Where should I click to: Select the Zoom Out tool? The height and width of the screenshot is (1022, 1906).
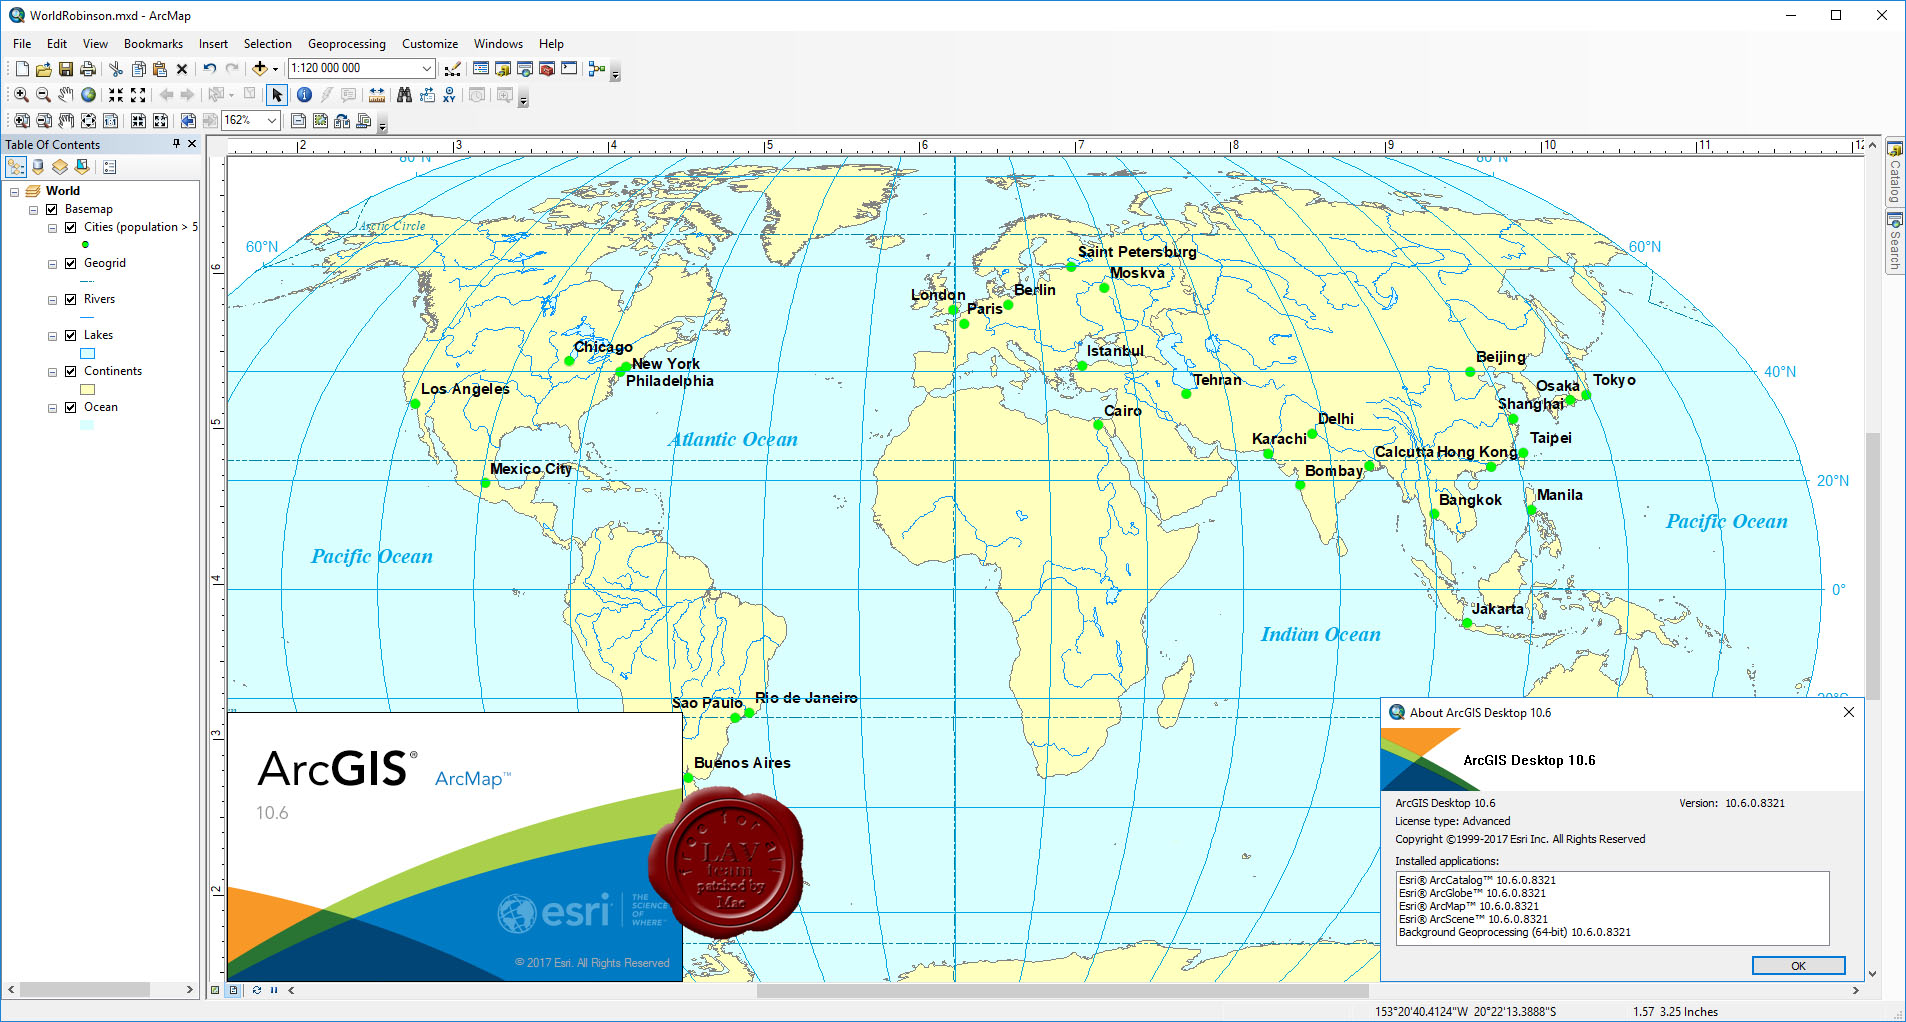point(43,95)
